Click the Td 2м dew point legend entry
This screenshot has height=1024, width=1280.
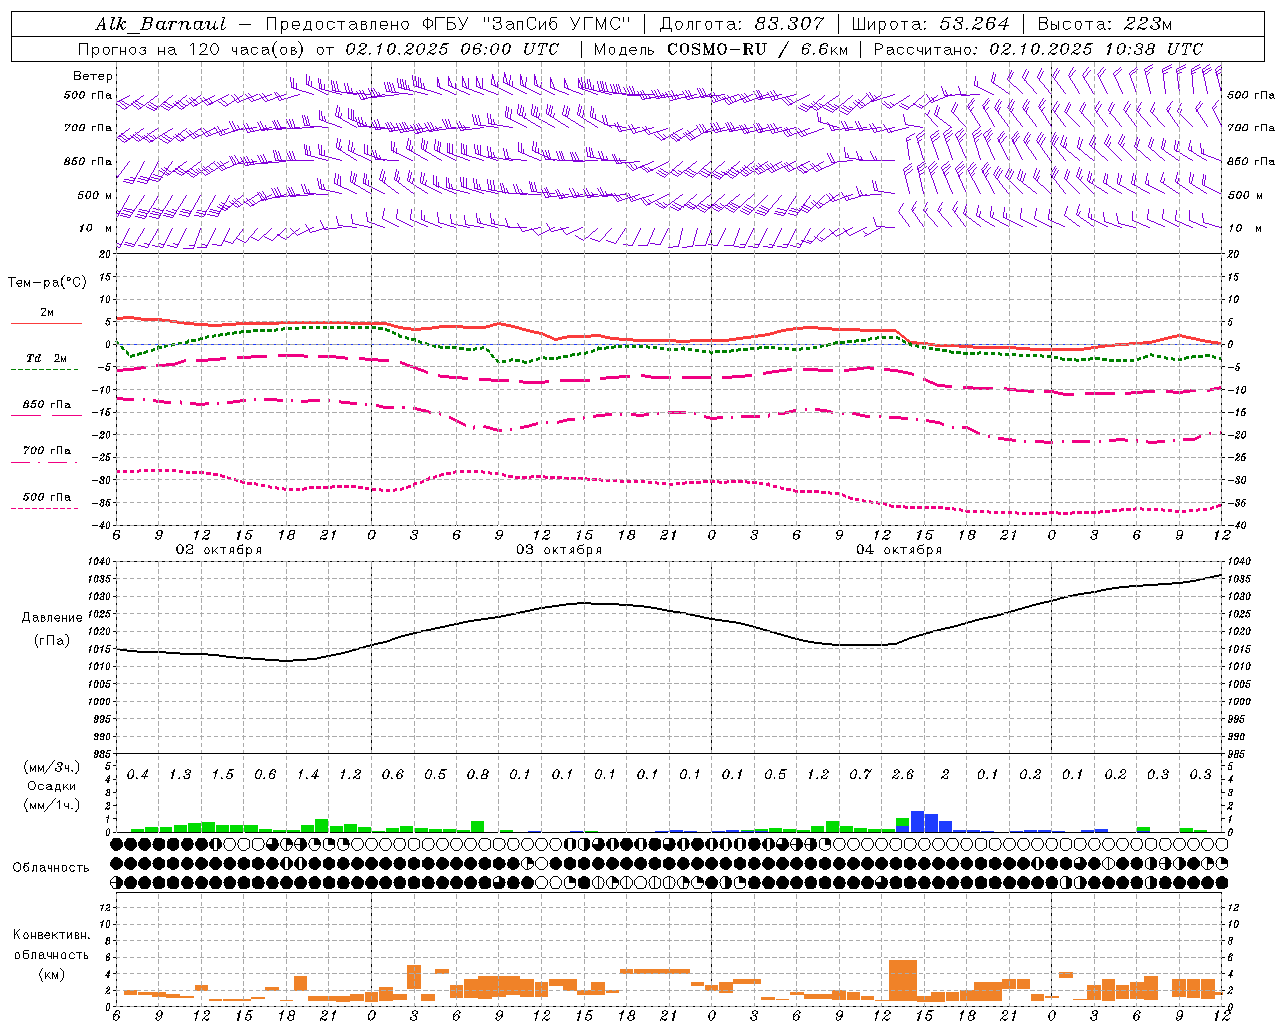click(x=46, y=358)
